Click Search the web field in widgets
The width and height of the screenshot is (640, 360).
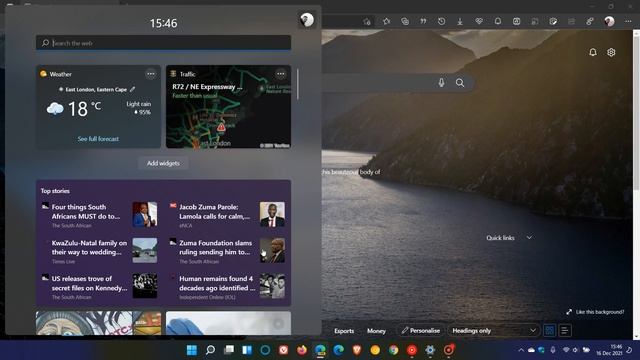(x=163, y=43)
